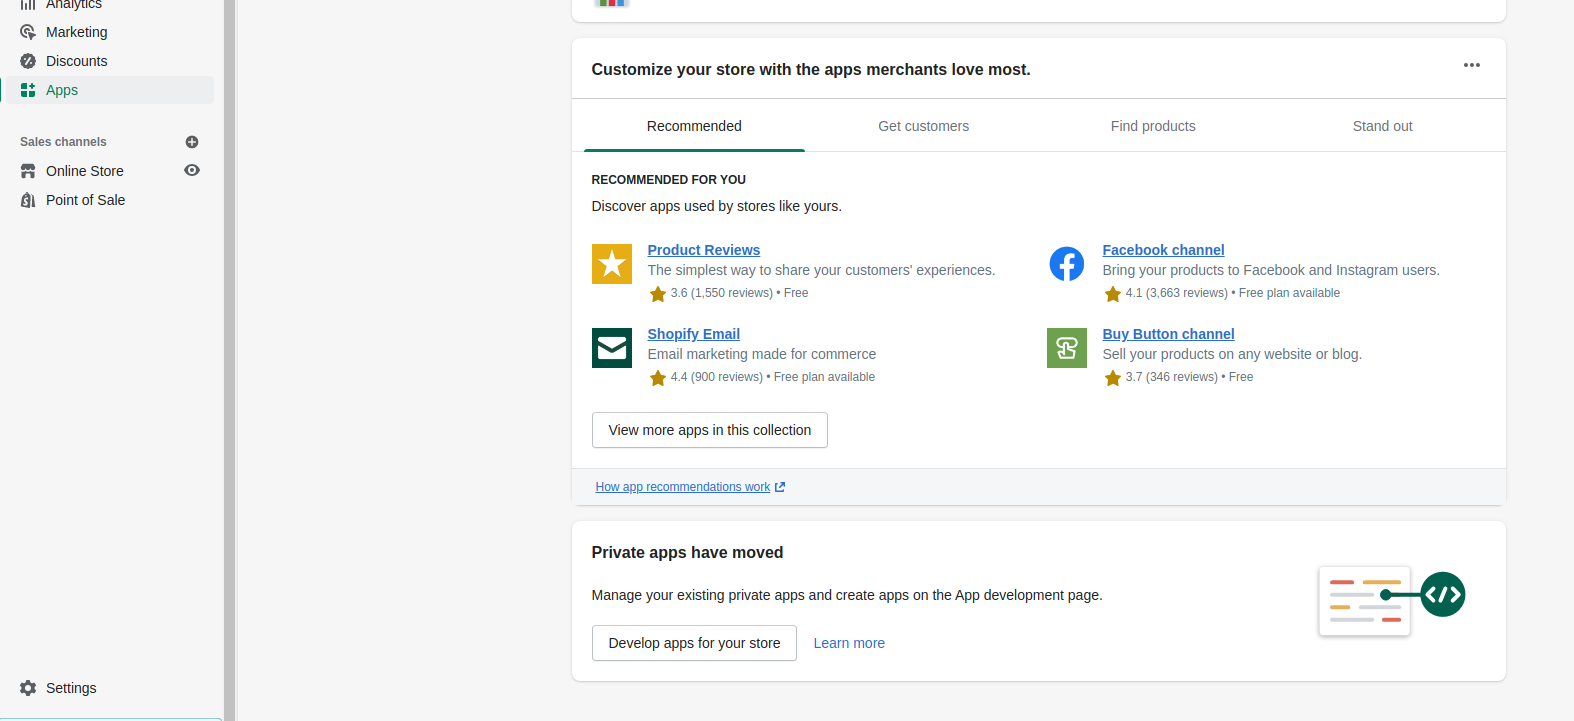Image resolution: width=1574 pixels, height=721 pixels.
Task: Open the Product Reviews app link
Action: [704, 250]
